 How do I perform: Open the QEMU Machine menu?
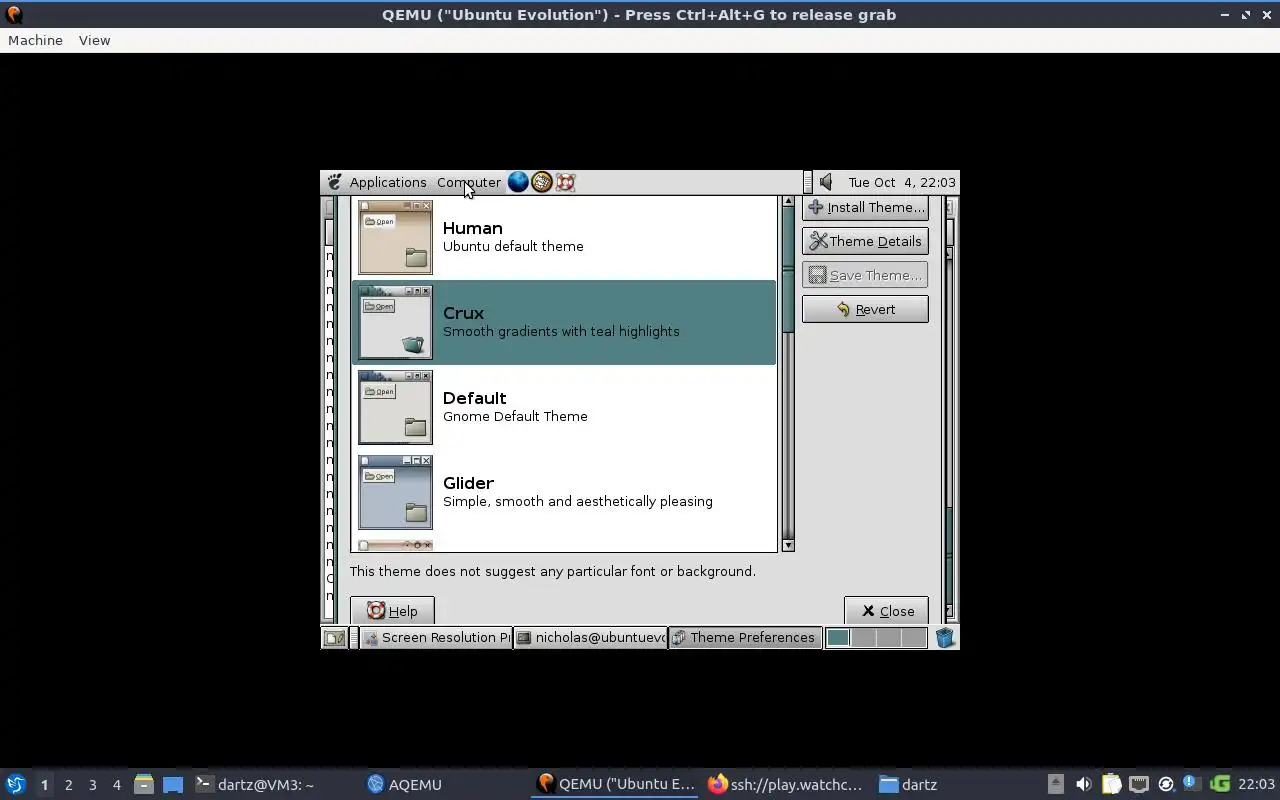pyautogui.click(x=35, y=40)
